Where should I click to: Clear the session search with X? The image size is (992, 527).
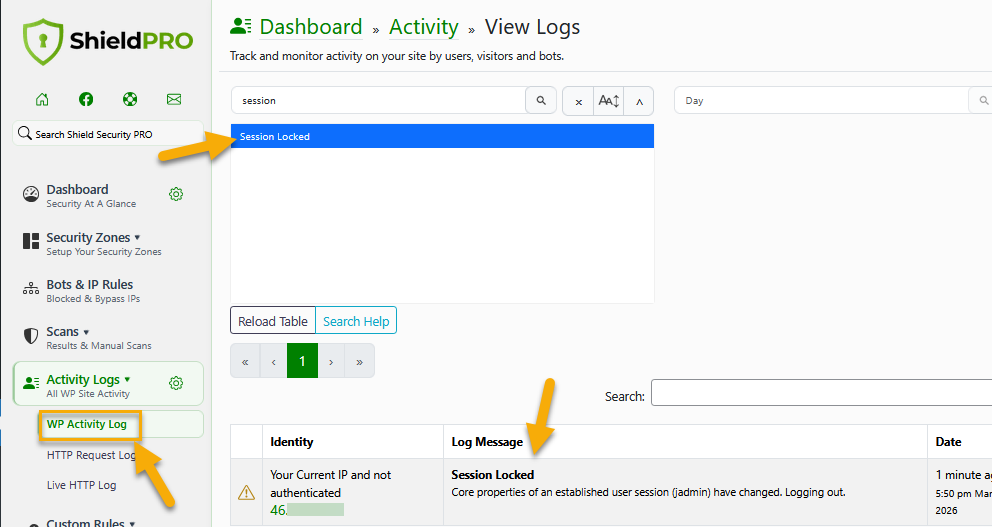(x=578, y=101)
